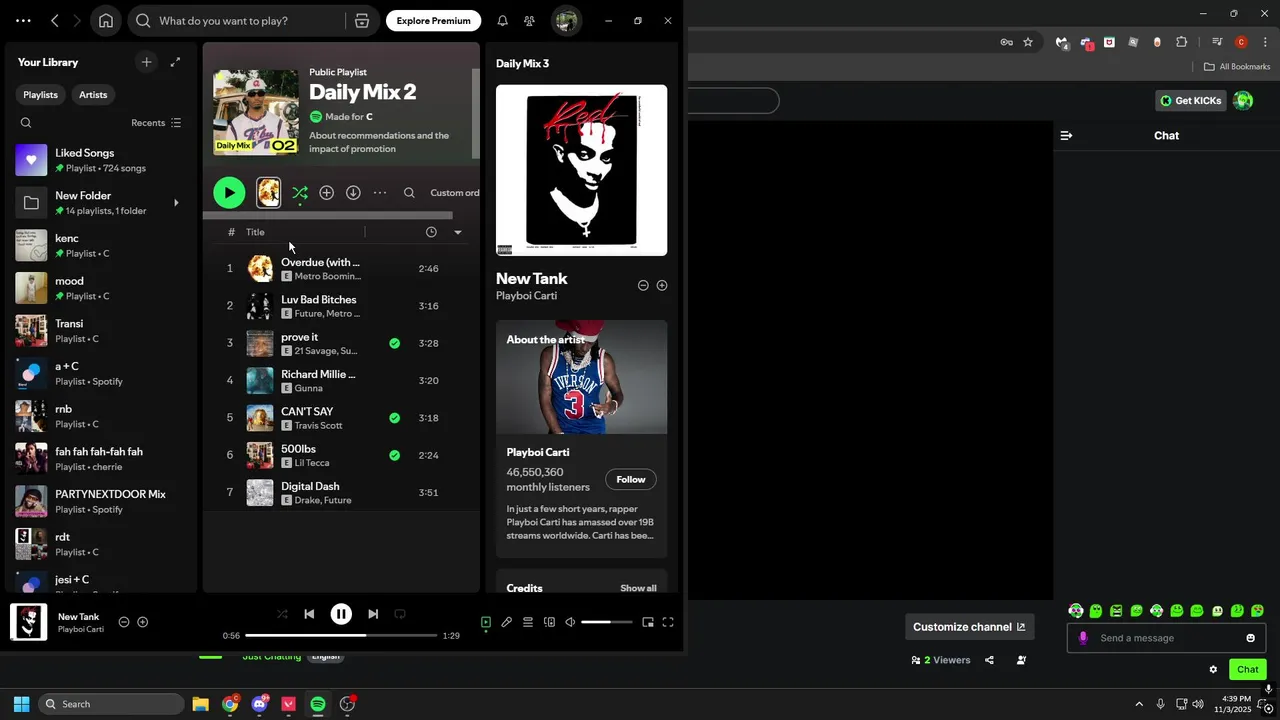Create a playlist with the plus icon

[x=146, y=62]
